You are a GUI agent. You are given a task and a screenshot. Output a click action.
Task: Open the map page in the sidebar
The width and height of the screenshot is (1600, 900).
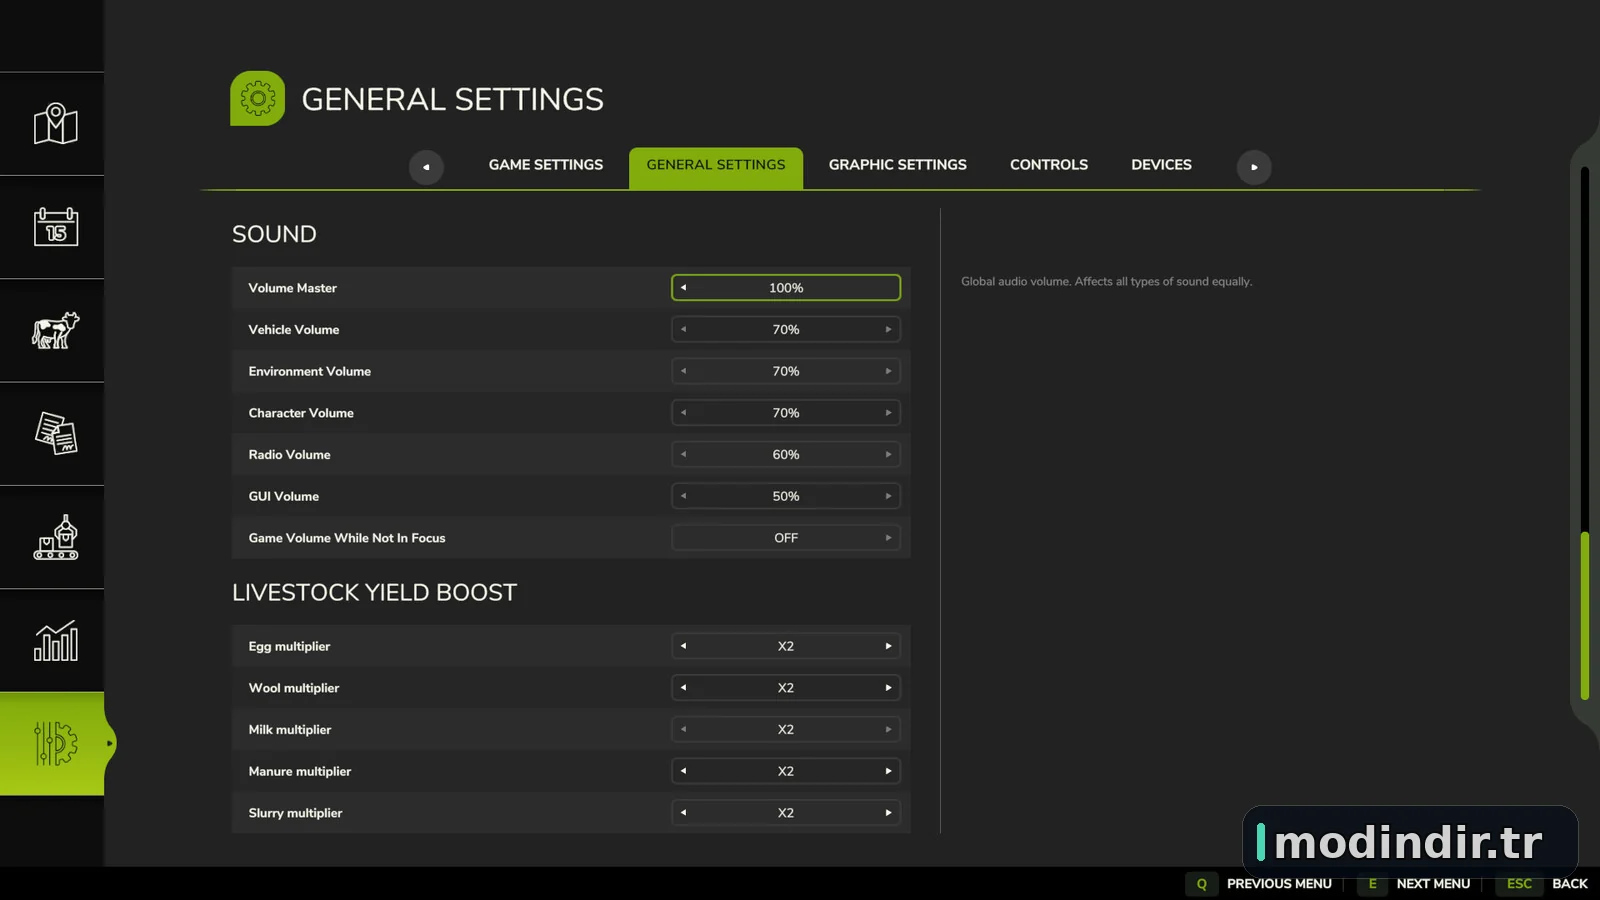click(x=56, y=124)
